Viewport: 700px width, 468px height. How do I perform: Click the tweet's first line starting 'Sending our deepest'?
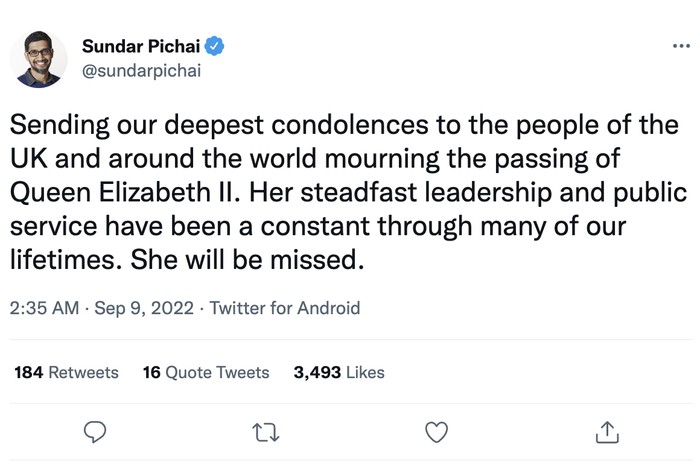point(343,129)
